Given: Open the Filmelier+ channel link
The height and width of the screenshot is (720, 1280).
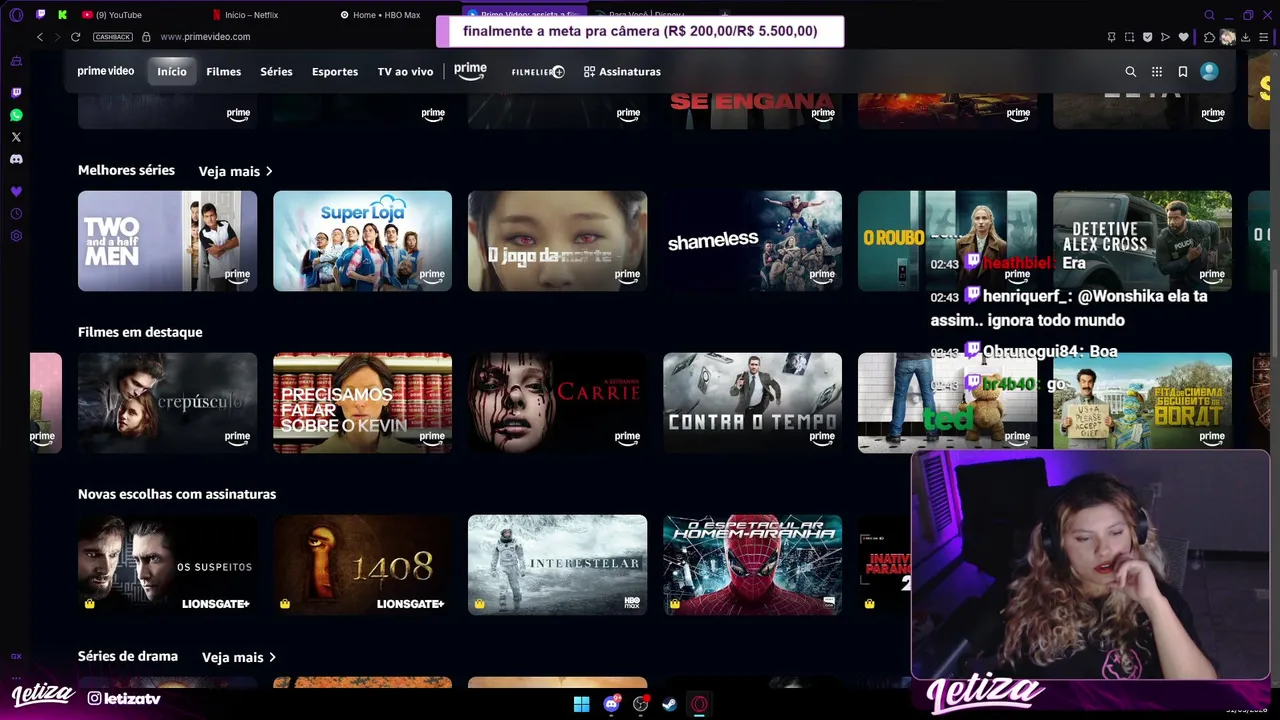Looking at the screenshot, I should tap(538, 72).
